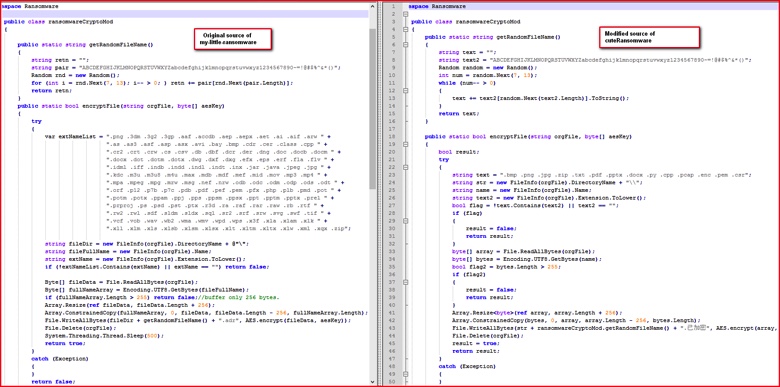Click 'bool result;' on right line 20

pos(458,152)
